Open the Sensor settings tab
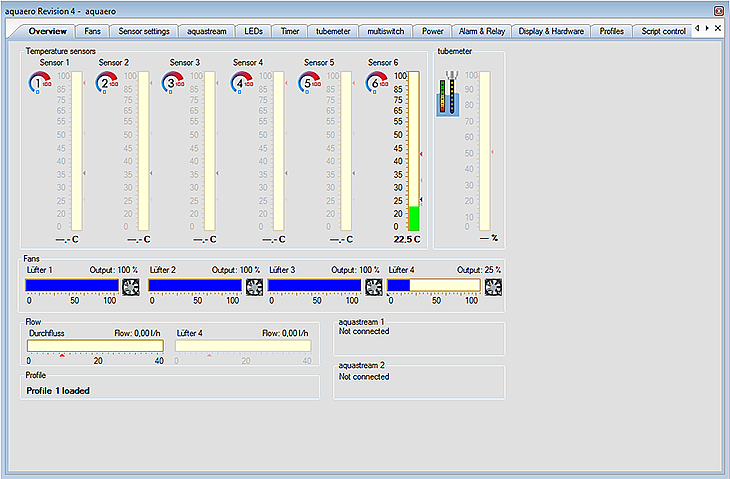730x479 pixels. pyautogui.click(x=144, y=31)
